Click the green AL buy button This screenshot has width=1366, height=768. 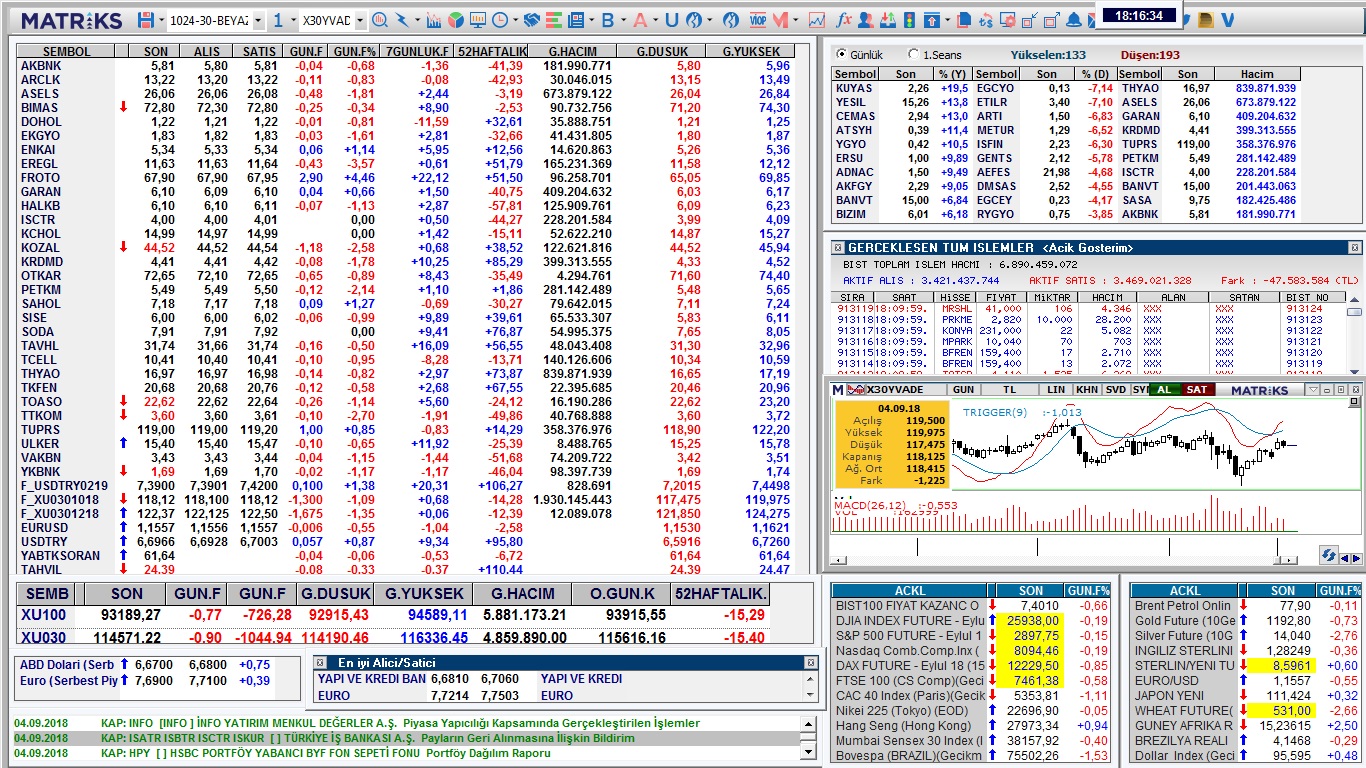coord(1164,390)
